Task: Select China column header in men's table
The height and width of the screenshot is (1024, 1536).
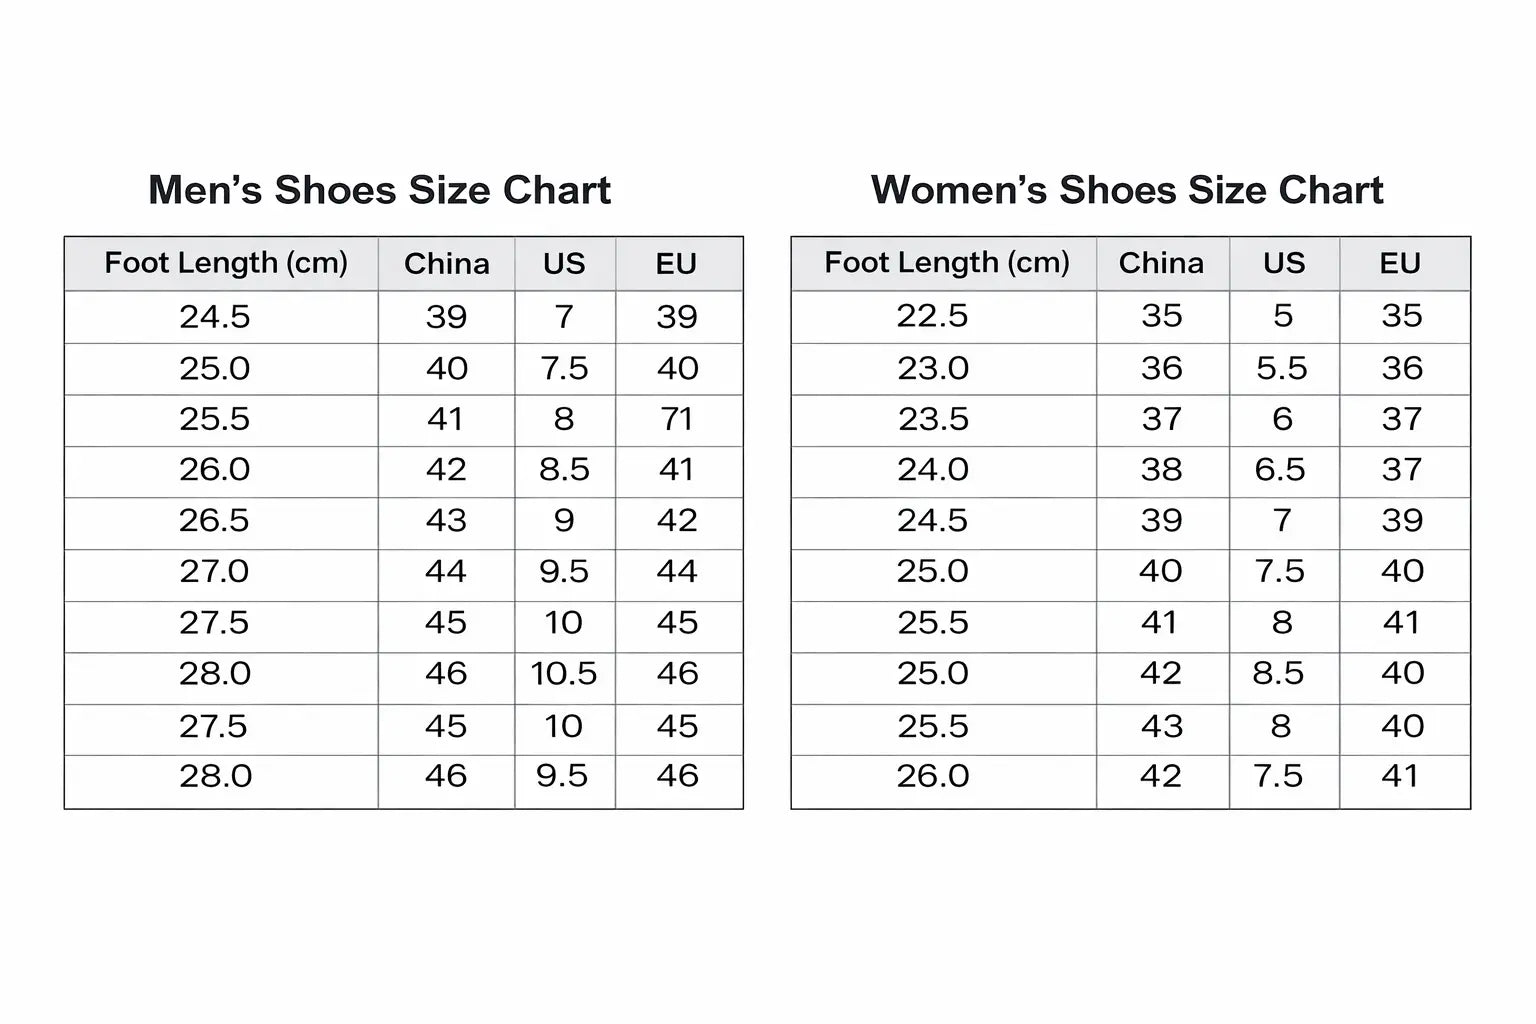Action: (x=446, y=264)
